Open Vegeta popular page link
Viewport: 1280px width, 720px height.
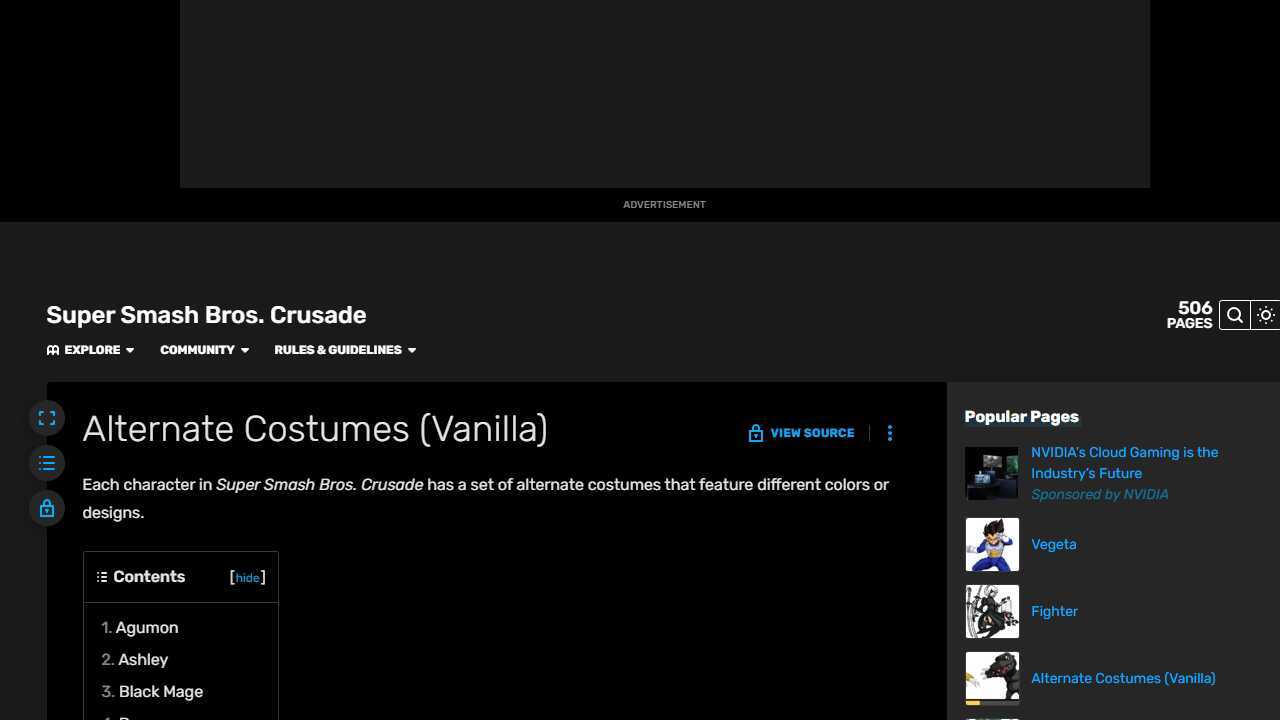click(x=1054, y=544)
